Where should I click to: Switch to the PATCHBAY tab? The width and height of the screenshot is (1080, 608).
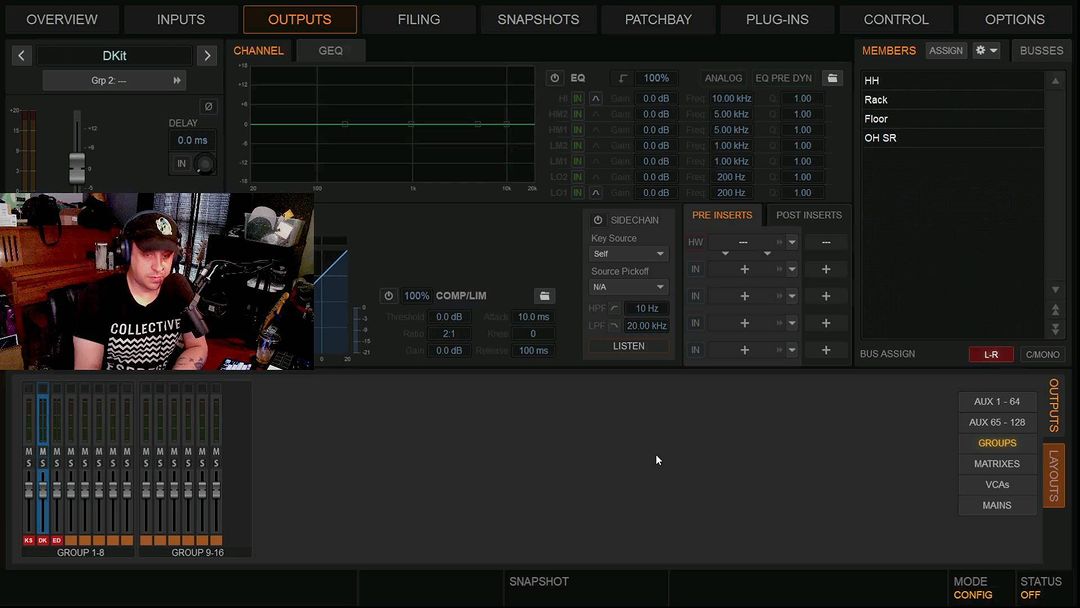[x=657, y=19]
